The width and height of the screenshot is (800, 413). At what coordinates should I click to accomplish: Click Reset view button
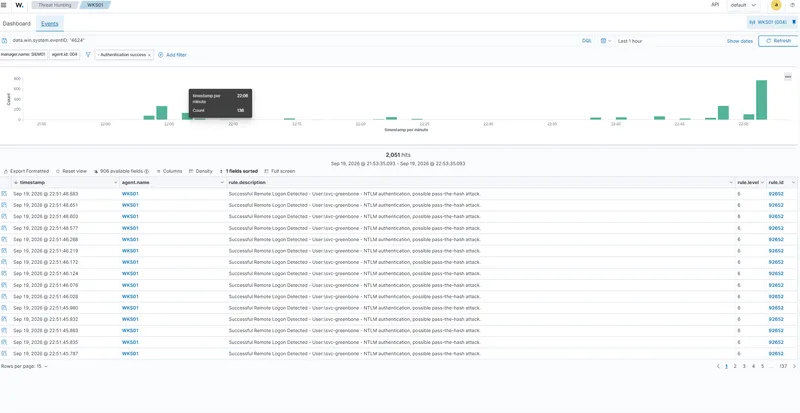click(x=71, y=172)
